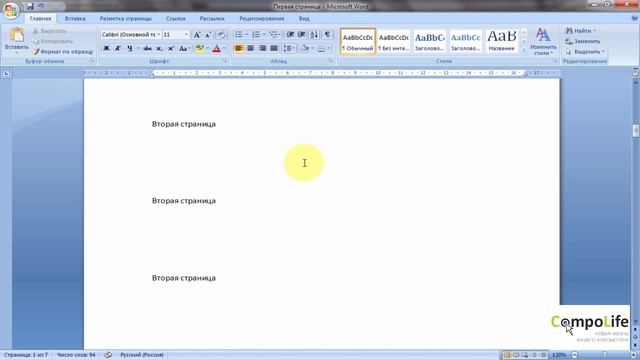Viewport: 640px width, 360px height.
Task: Justify the text
Action: (x=274, y=49)
